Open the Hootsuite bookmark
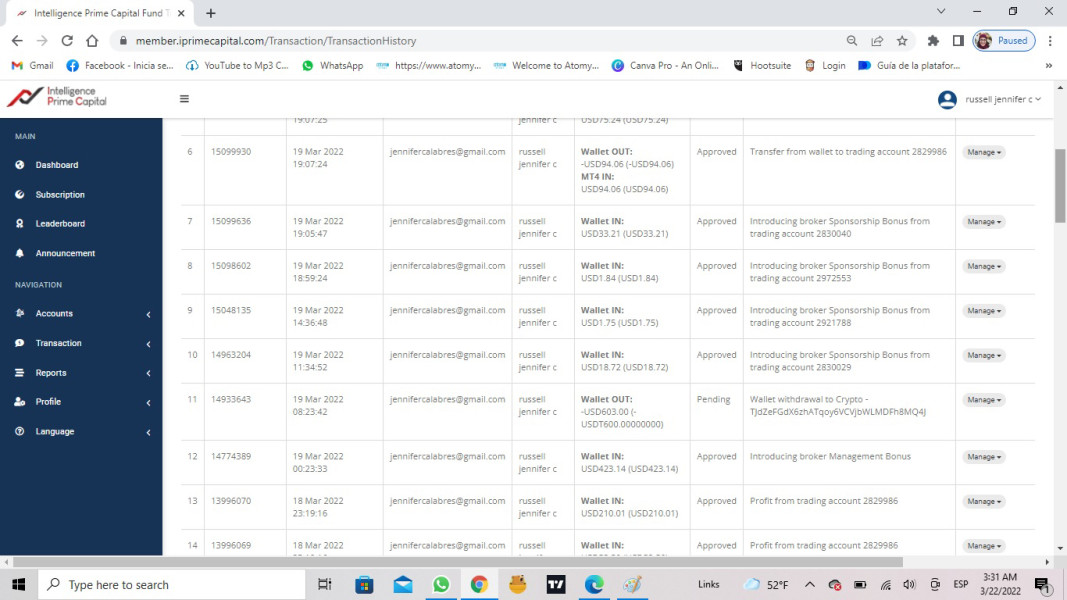Viewport: 1067px width, 600px height. coord(761,66)
